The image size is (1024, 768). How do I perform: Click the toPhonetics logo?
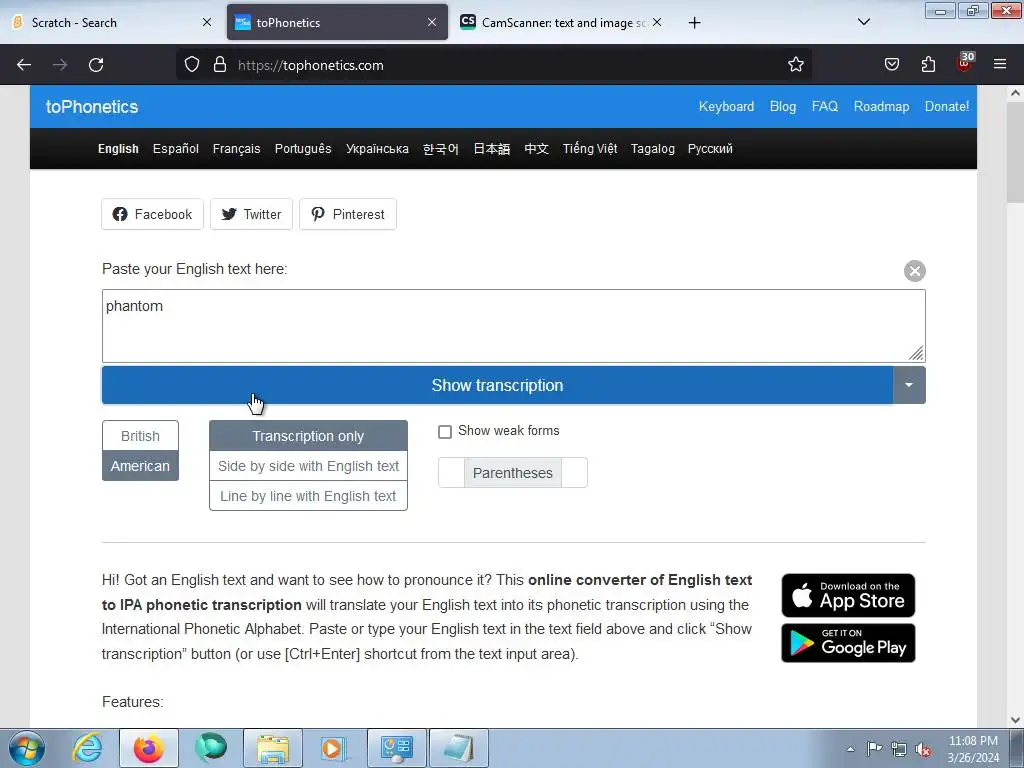click(x=92, y=107)
